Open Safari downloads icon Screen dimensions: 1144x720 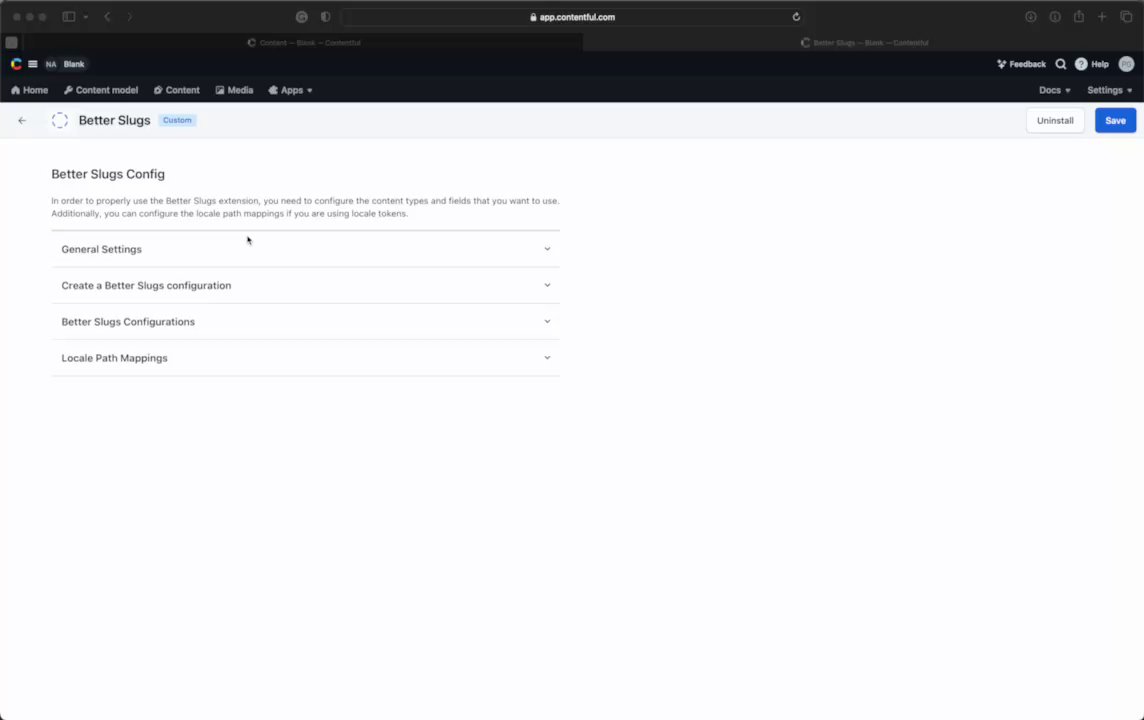[x=1030, y=17]
